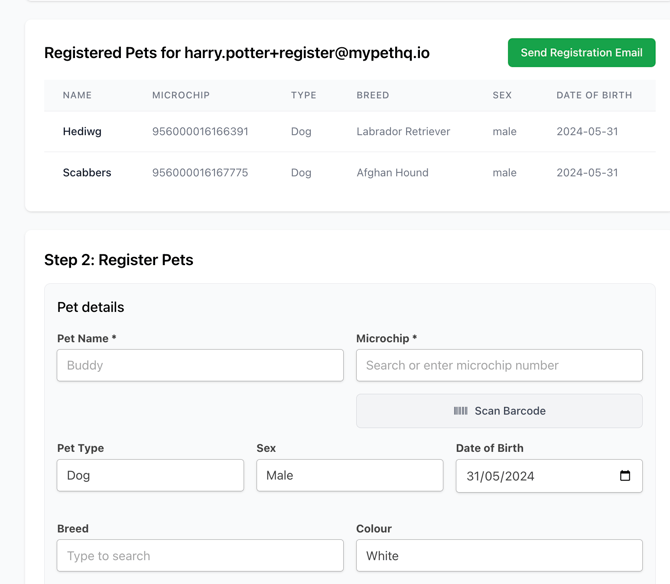
Task: Click the BREED column header
Action: tap(373, 95)
